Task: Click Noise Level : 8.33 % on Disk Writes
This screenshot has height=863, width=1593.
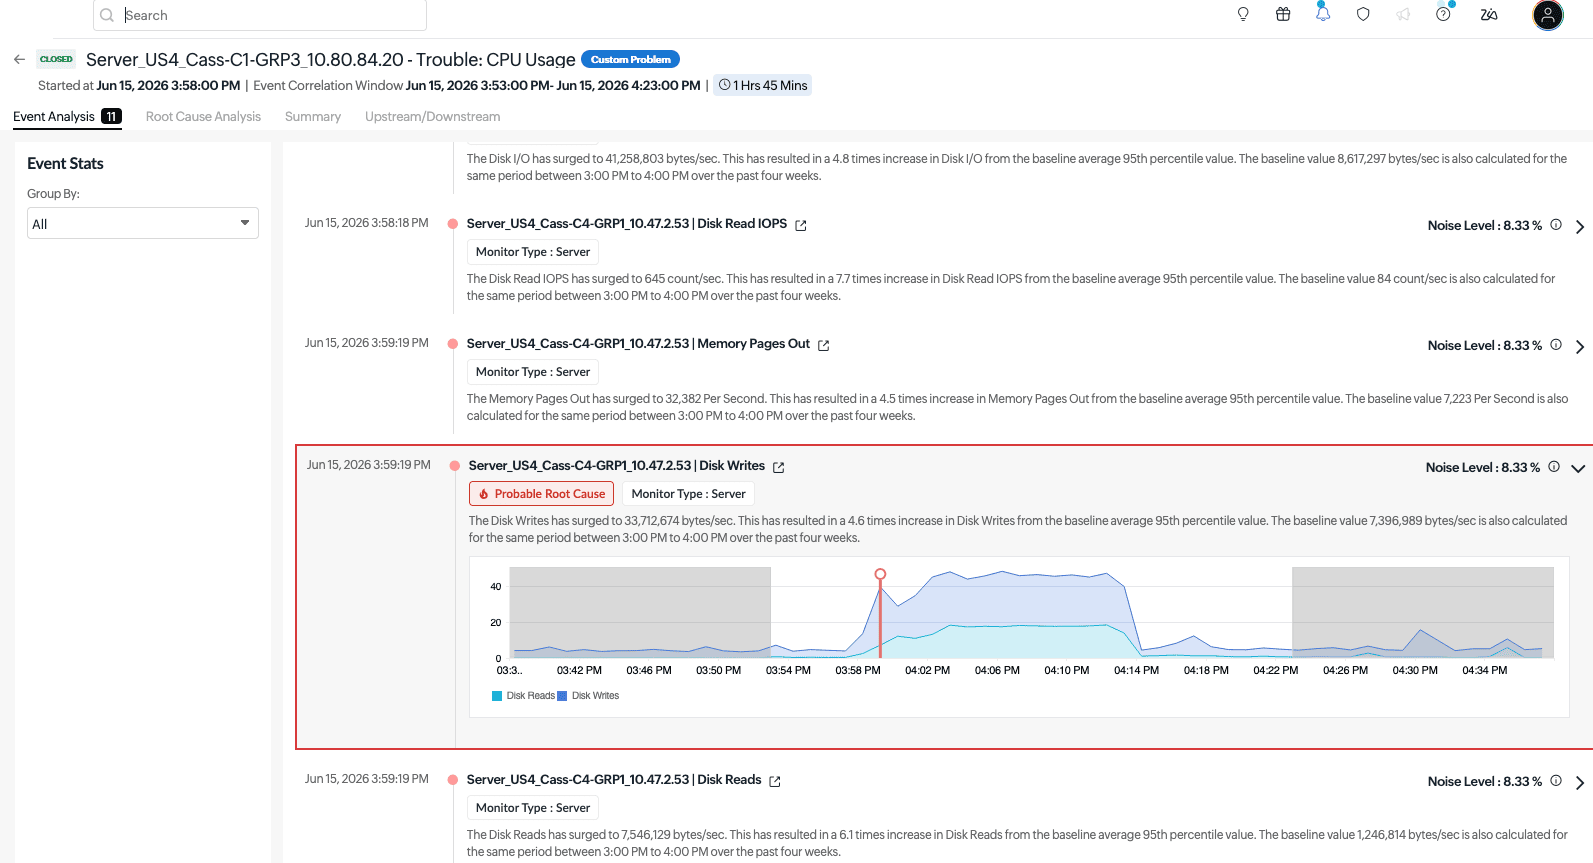Action: pyautogui.click(x=1483, y=467)
